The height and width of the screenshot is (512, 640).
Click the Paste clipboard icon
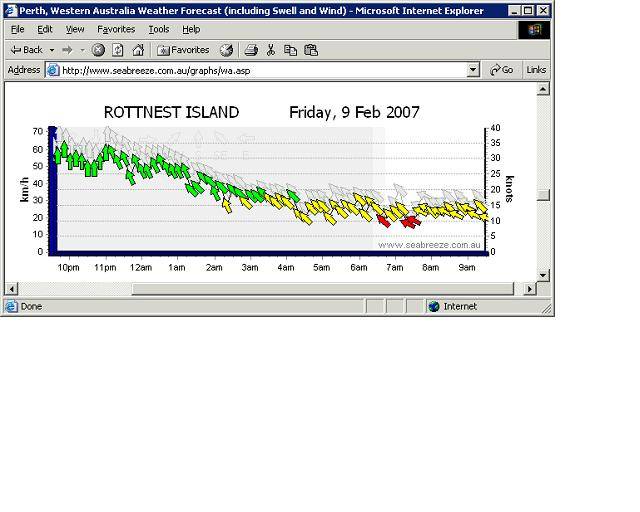coord(310,50)
